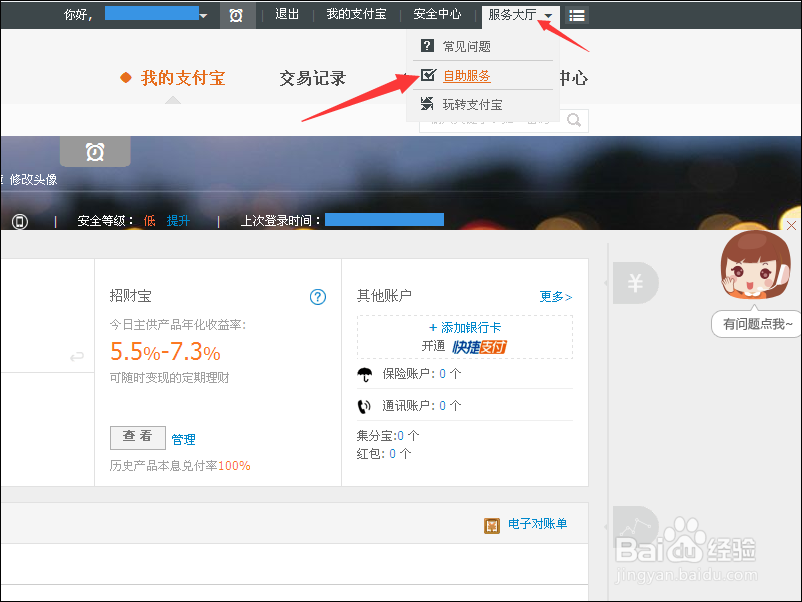Click the large alarm clock banner icon
The width and height of the screenshot is (802, 602).
[95, 151]
